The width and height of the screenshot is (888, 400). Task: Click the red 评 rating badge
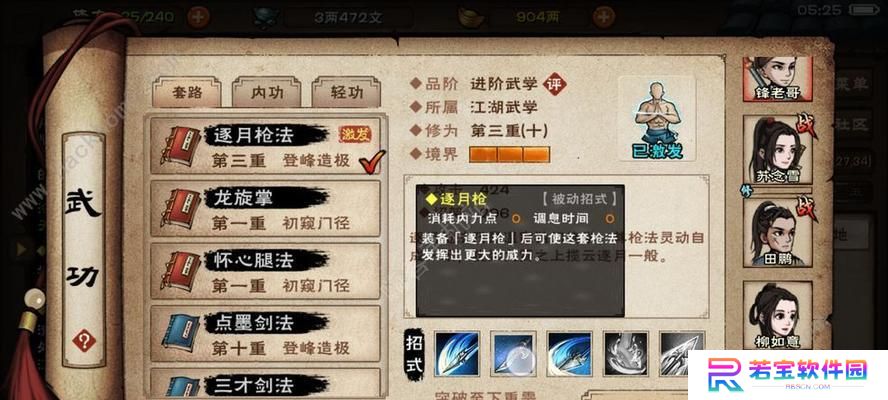point(554,84)
